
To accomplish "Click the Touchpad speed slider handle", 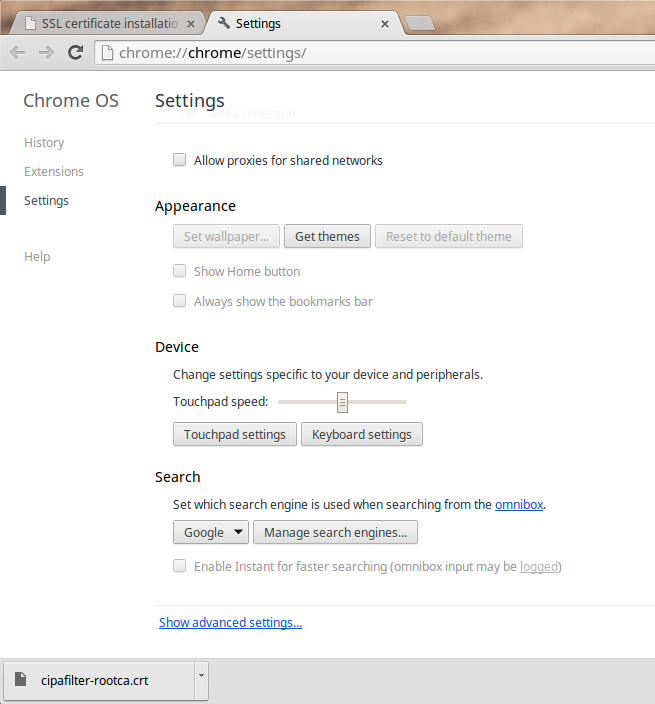I will point(343,402).
